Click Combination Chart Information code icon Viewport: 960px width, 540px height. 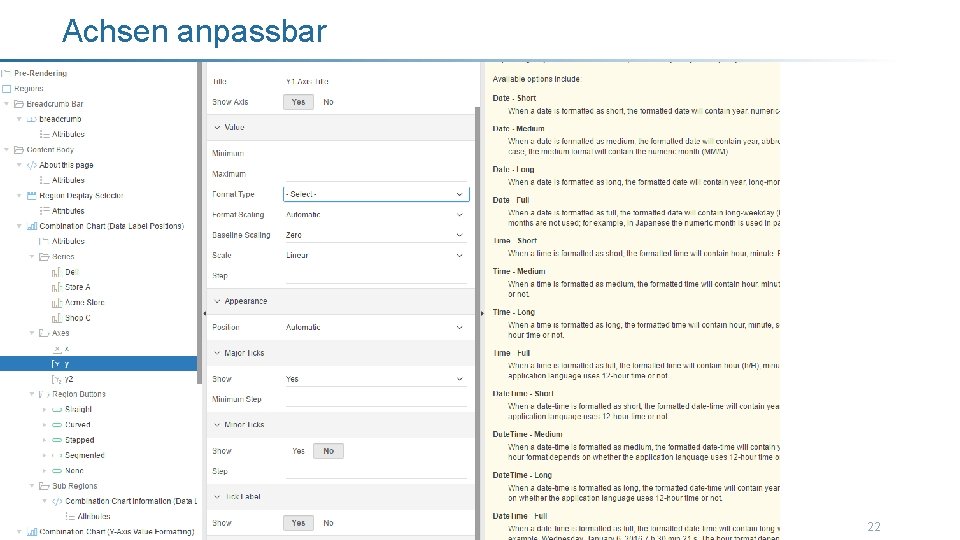[57, 501]
